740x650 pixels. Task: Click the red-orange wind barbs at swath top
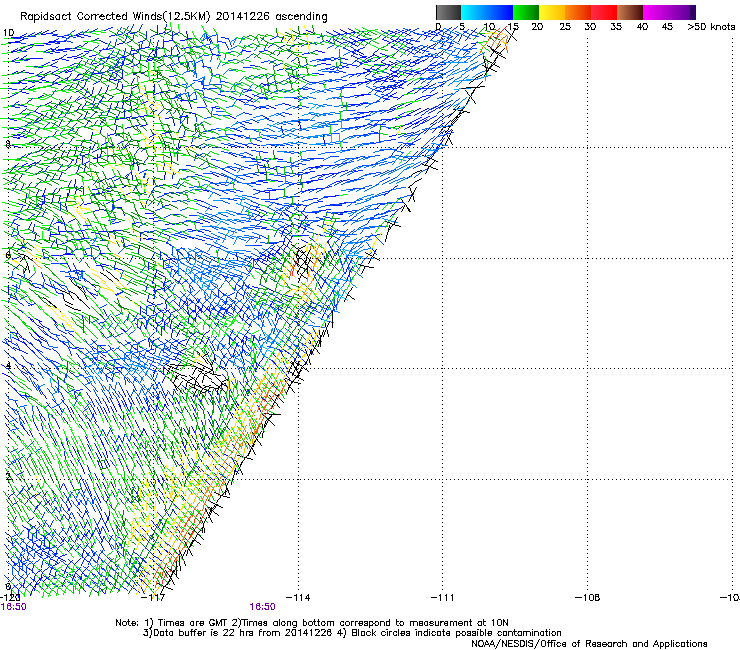click(x=495, y=42)
